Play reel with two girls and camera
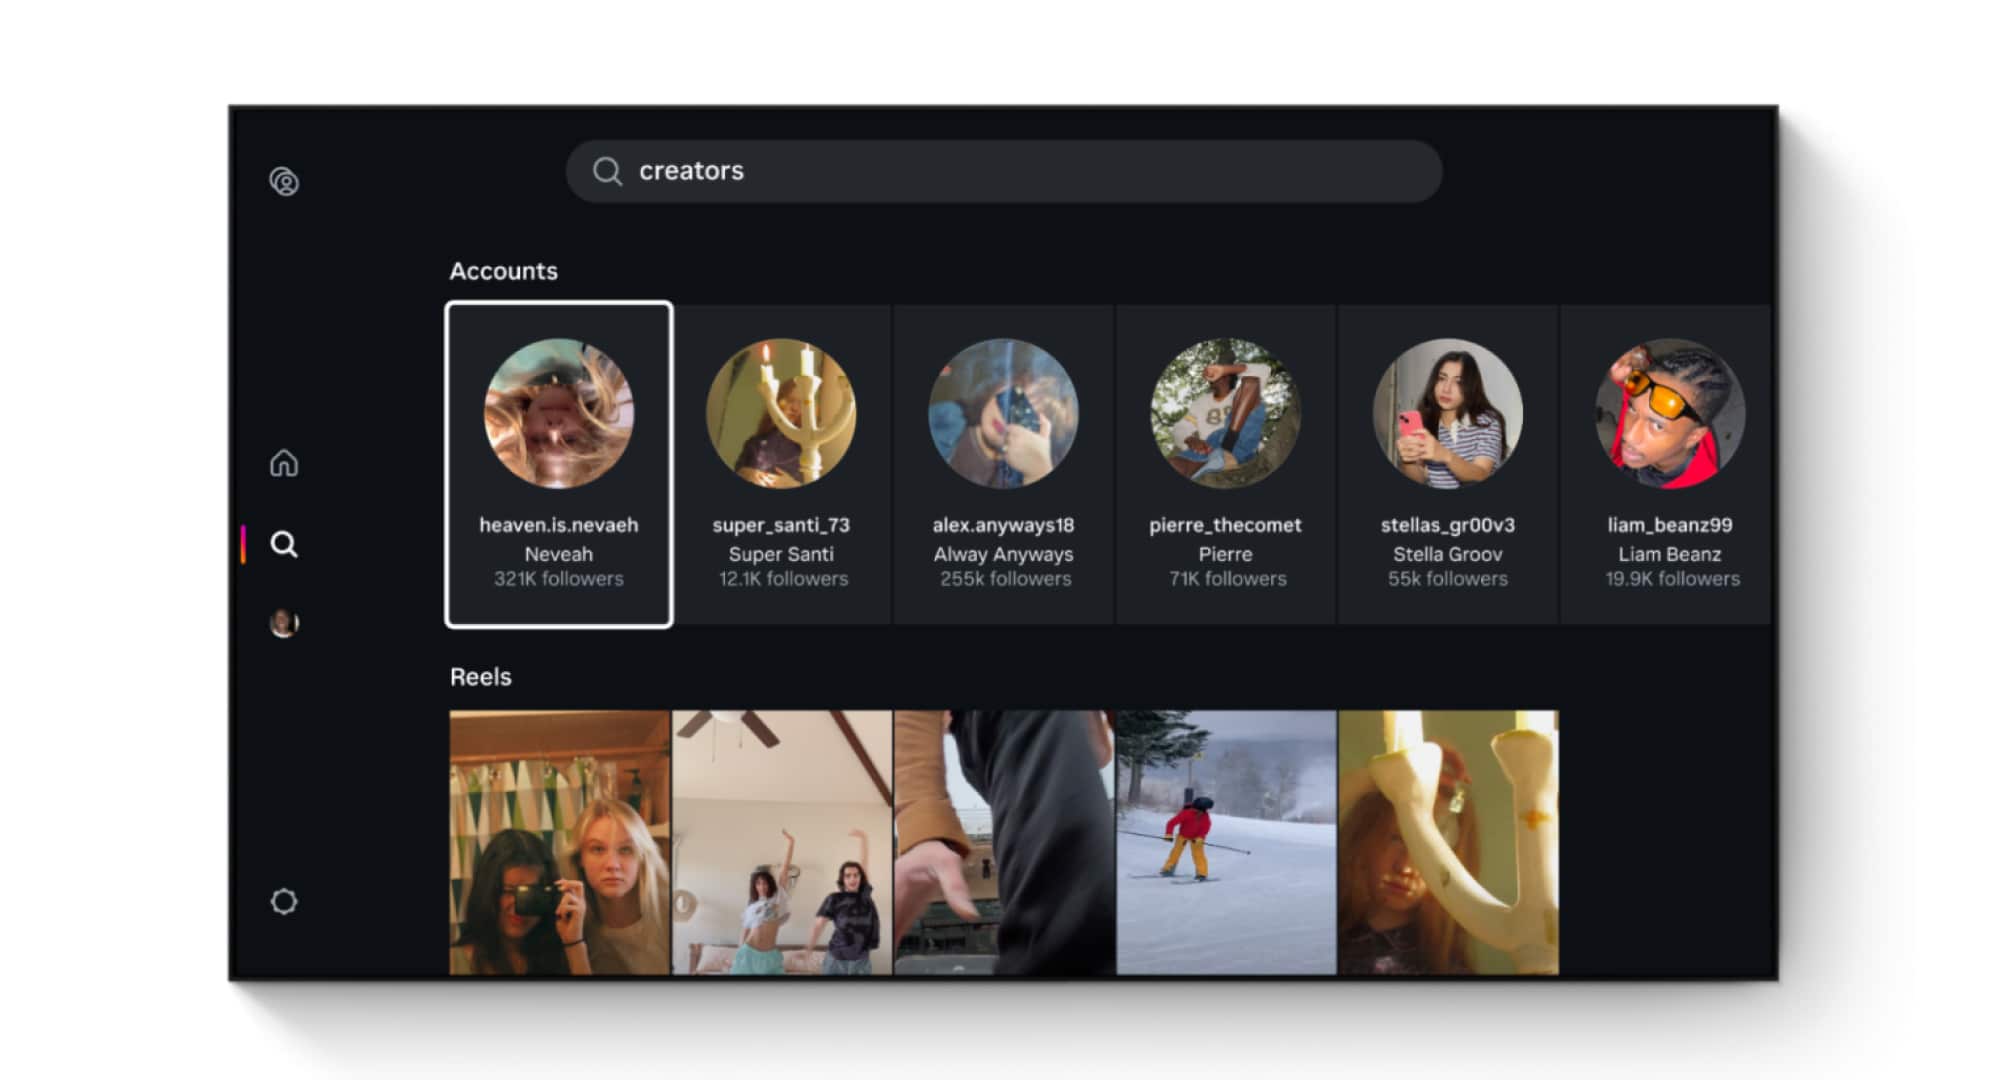The height and width of the screenshot is (1080, 1997). 559,842
